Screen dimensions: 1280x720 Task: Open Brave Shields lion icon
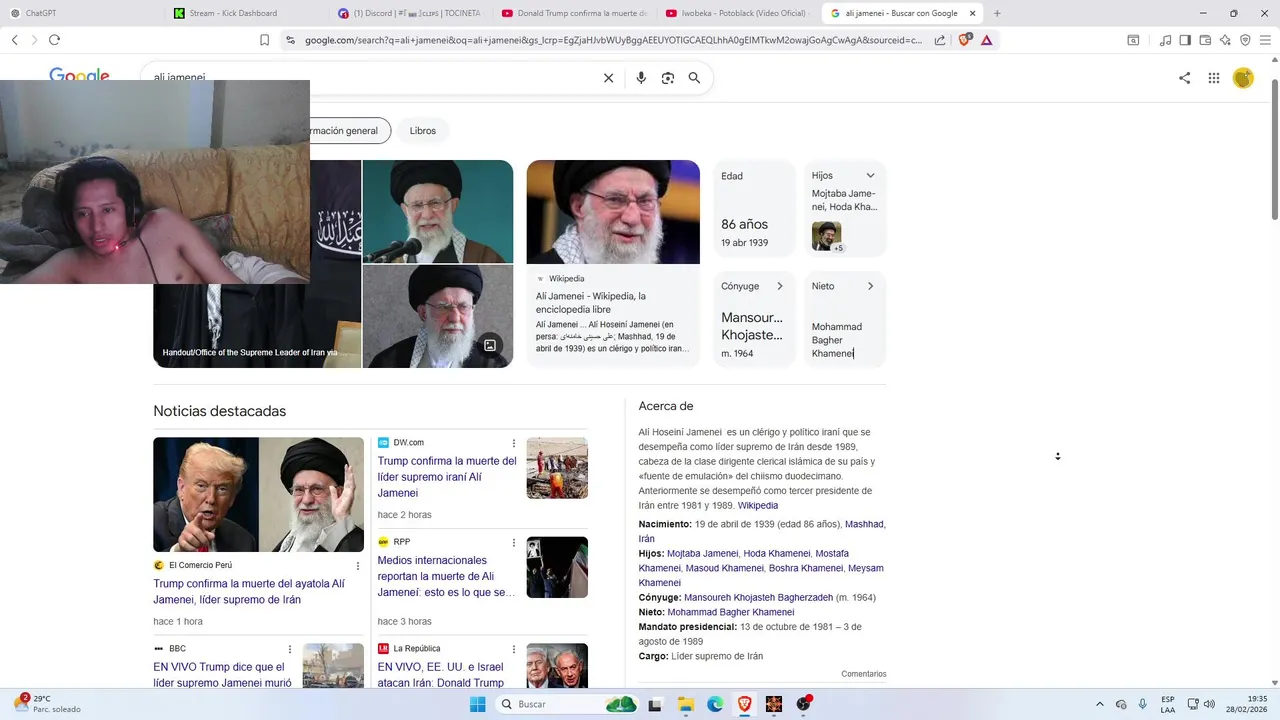point(965,40)
